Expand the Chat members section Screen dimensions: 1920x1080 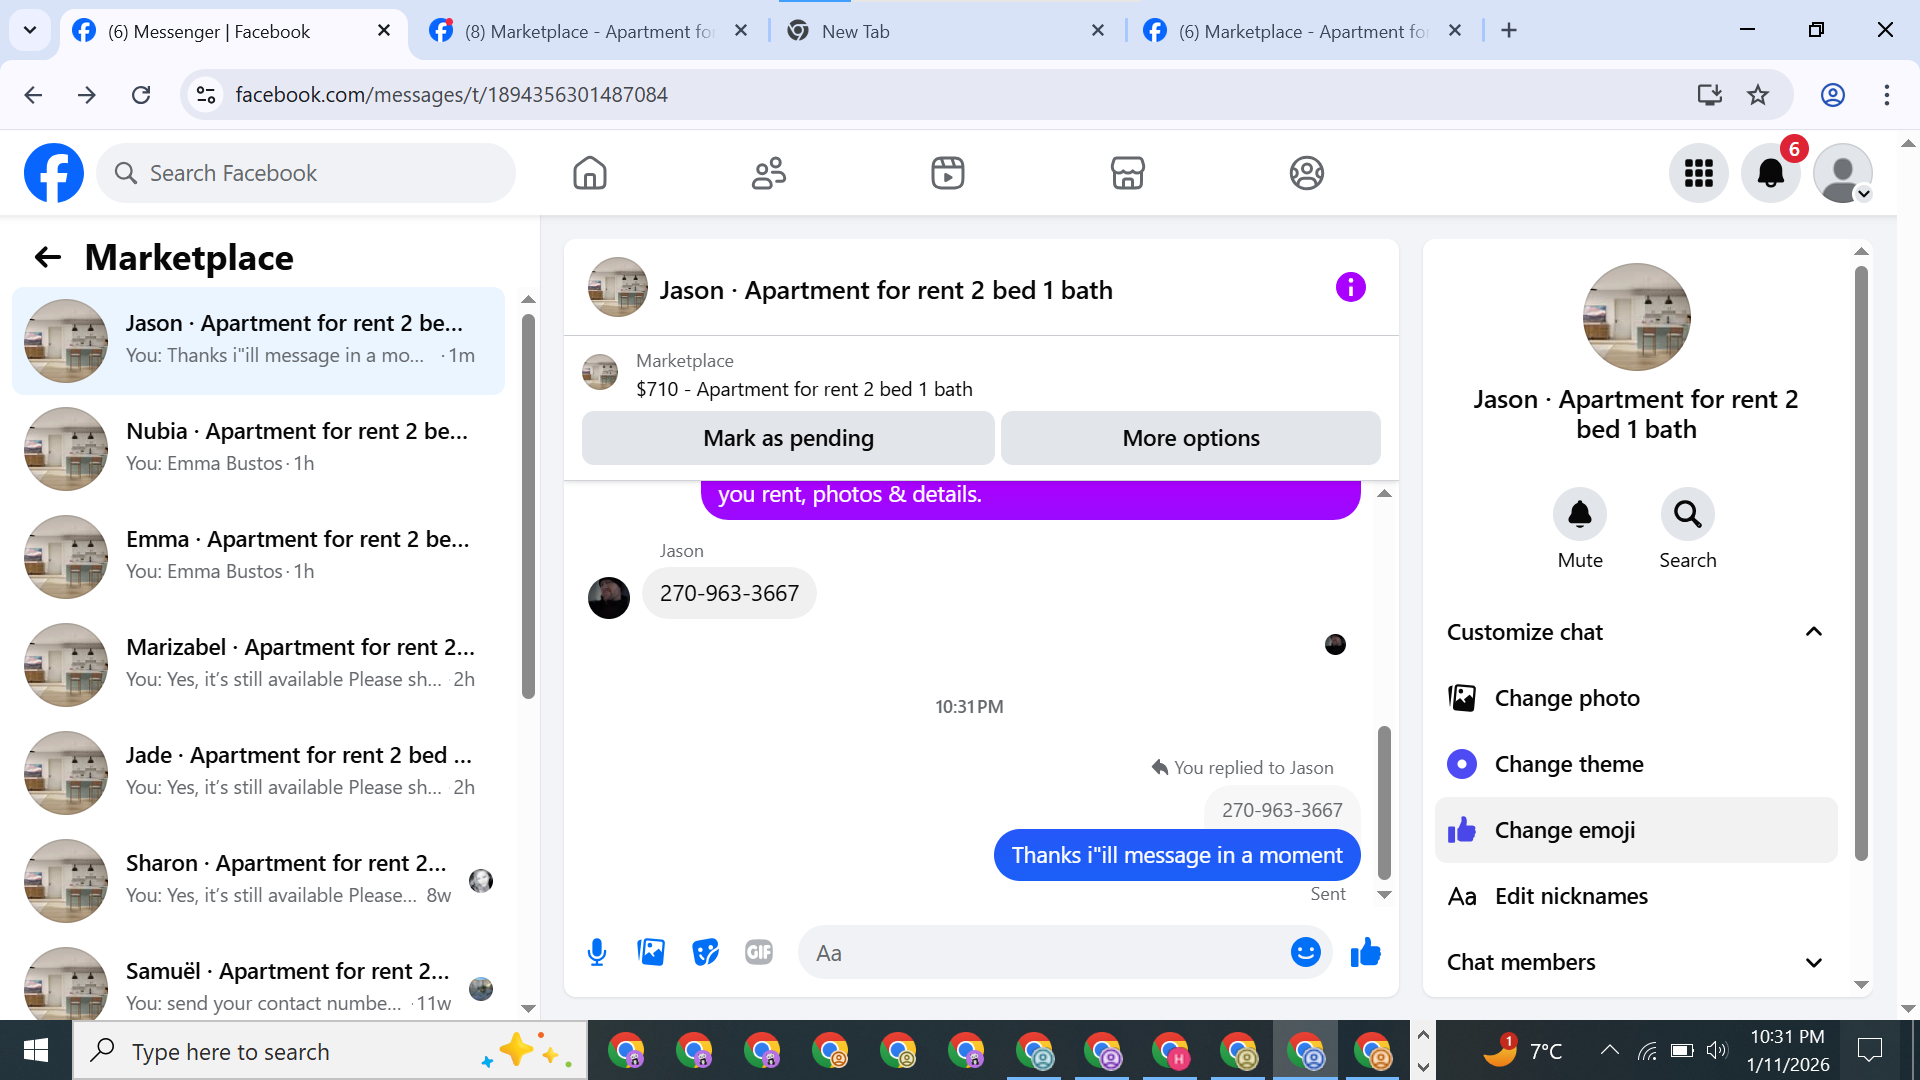(1636, 962)
